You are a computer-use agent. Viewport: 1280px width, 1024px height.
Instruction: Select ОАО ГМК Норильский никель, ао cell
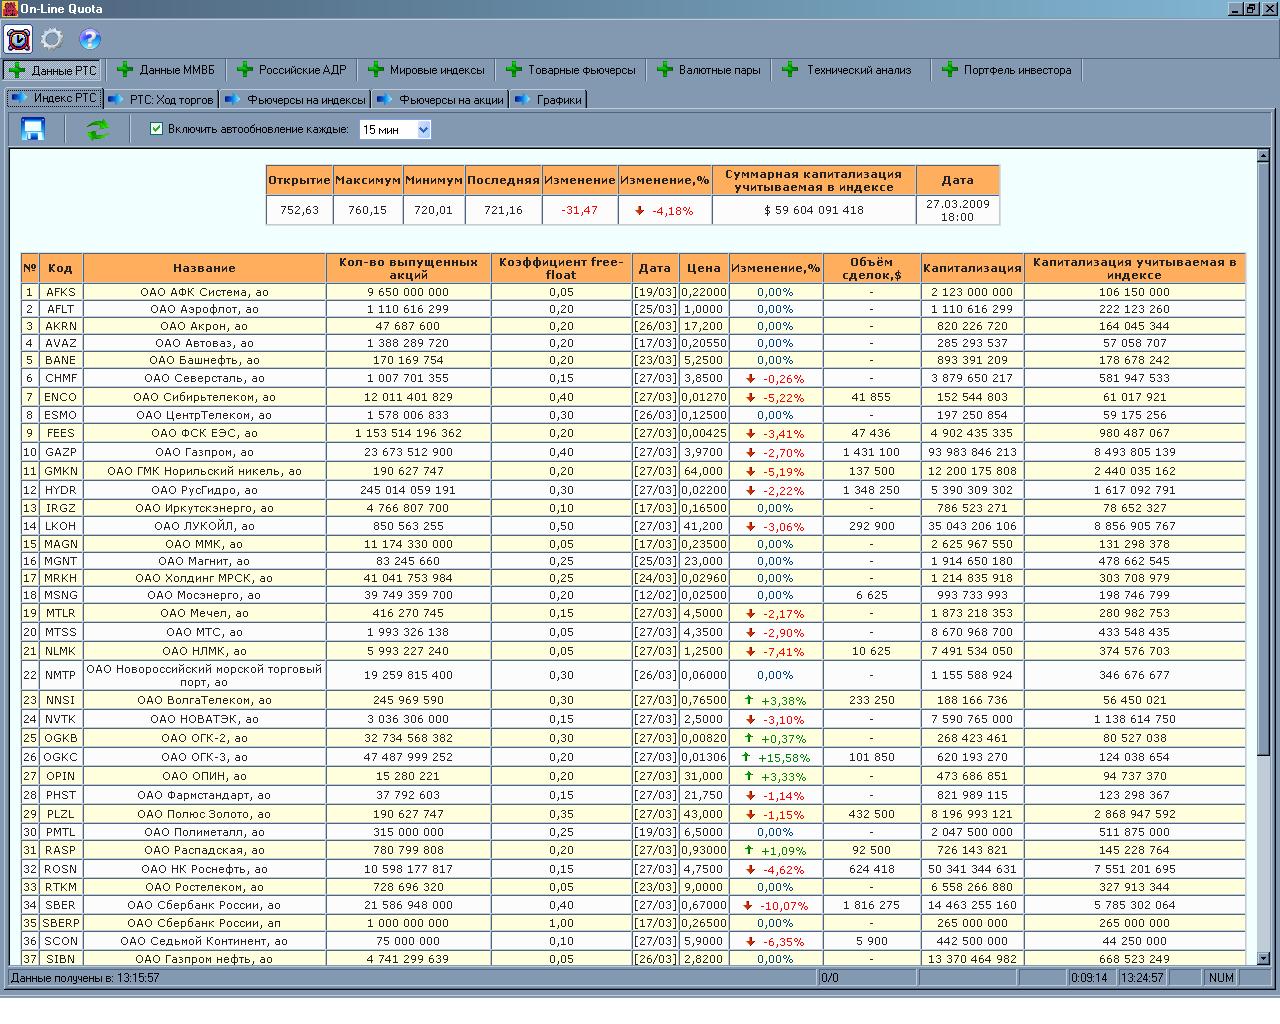204,471
